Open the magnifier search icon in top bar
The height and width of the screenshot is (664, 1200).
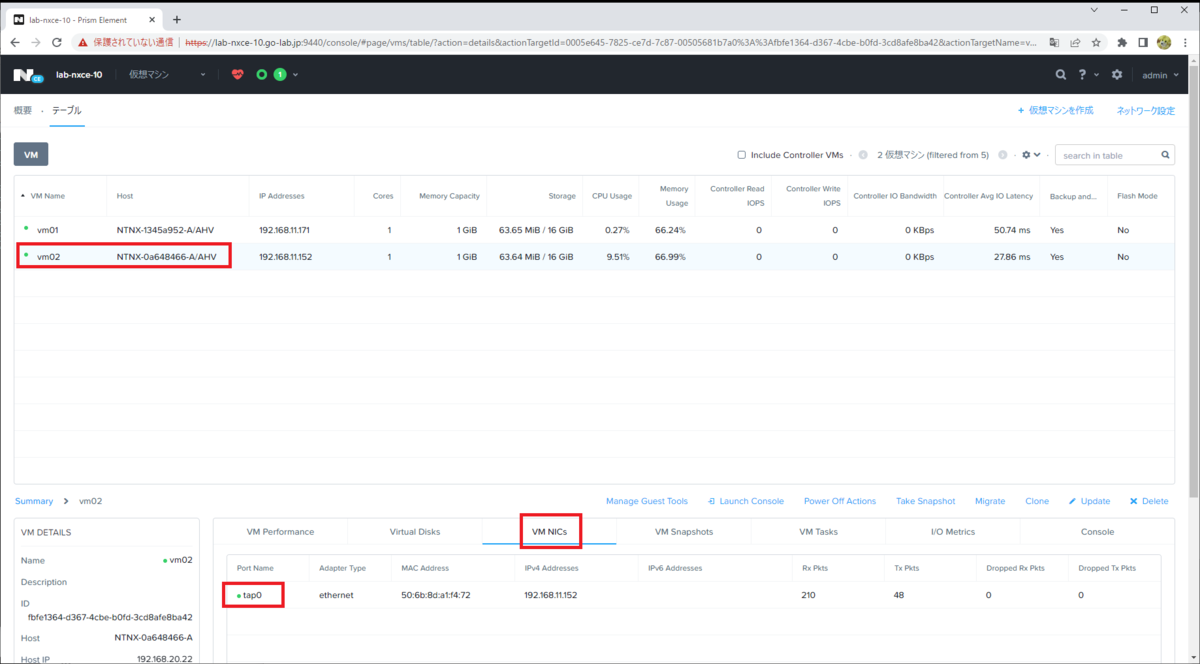click(x=1061, y=75)
